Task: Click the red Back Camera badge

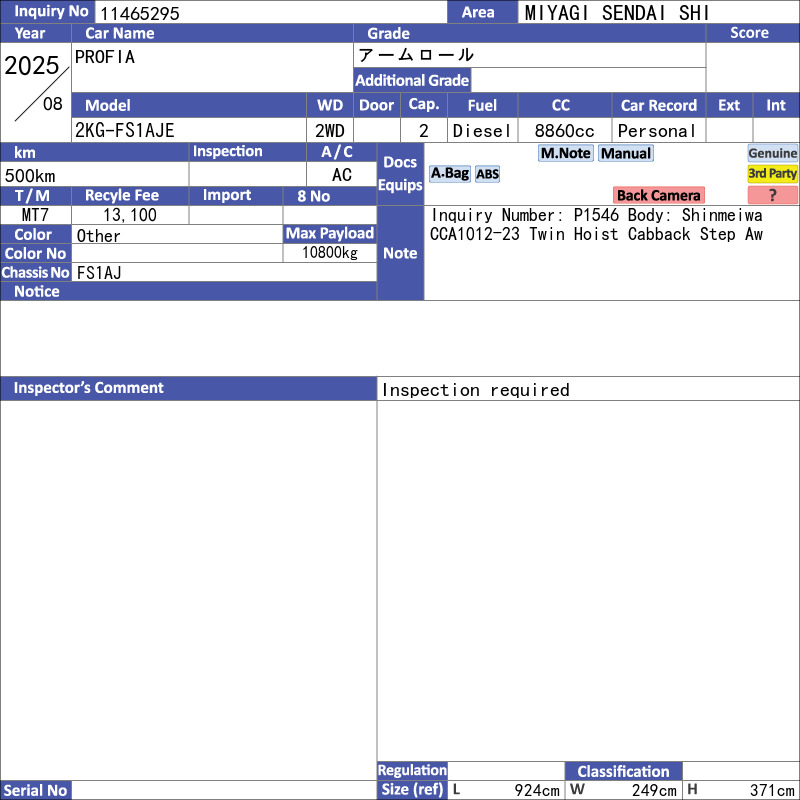Action: (x=659, y=195)
